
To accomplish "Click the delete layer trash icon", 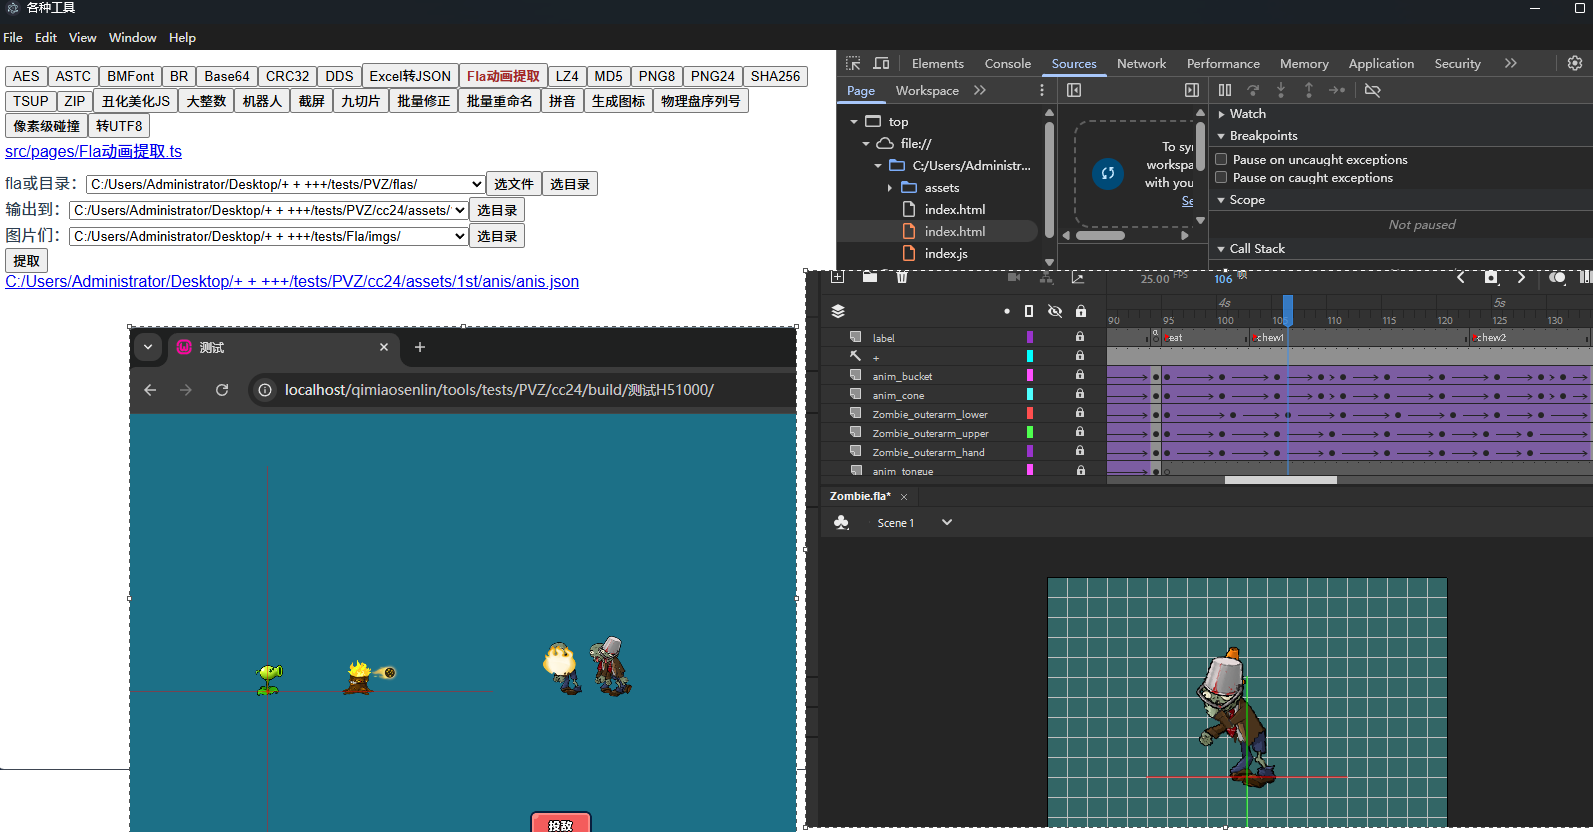I will point(902,277).
